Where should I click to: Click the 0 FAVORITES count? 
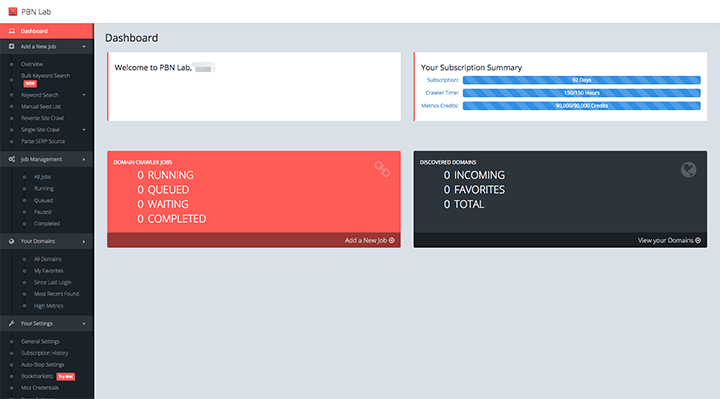point(474,190)
